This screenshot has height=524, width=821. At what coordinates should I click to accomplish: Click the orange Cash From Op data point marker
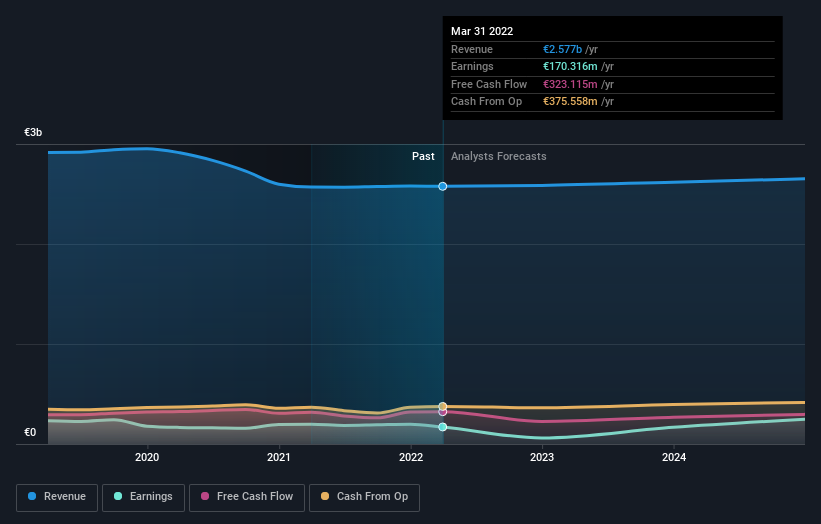442,406
